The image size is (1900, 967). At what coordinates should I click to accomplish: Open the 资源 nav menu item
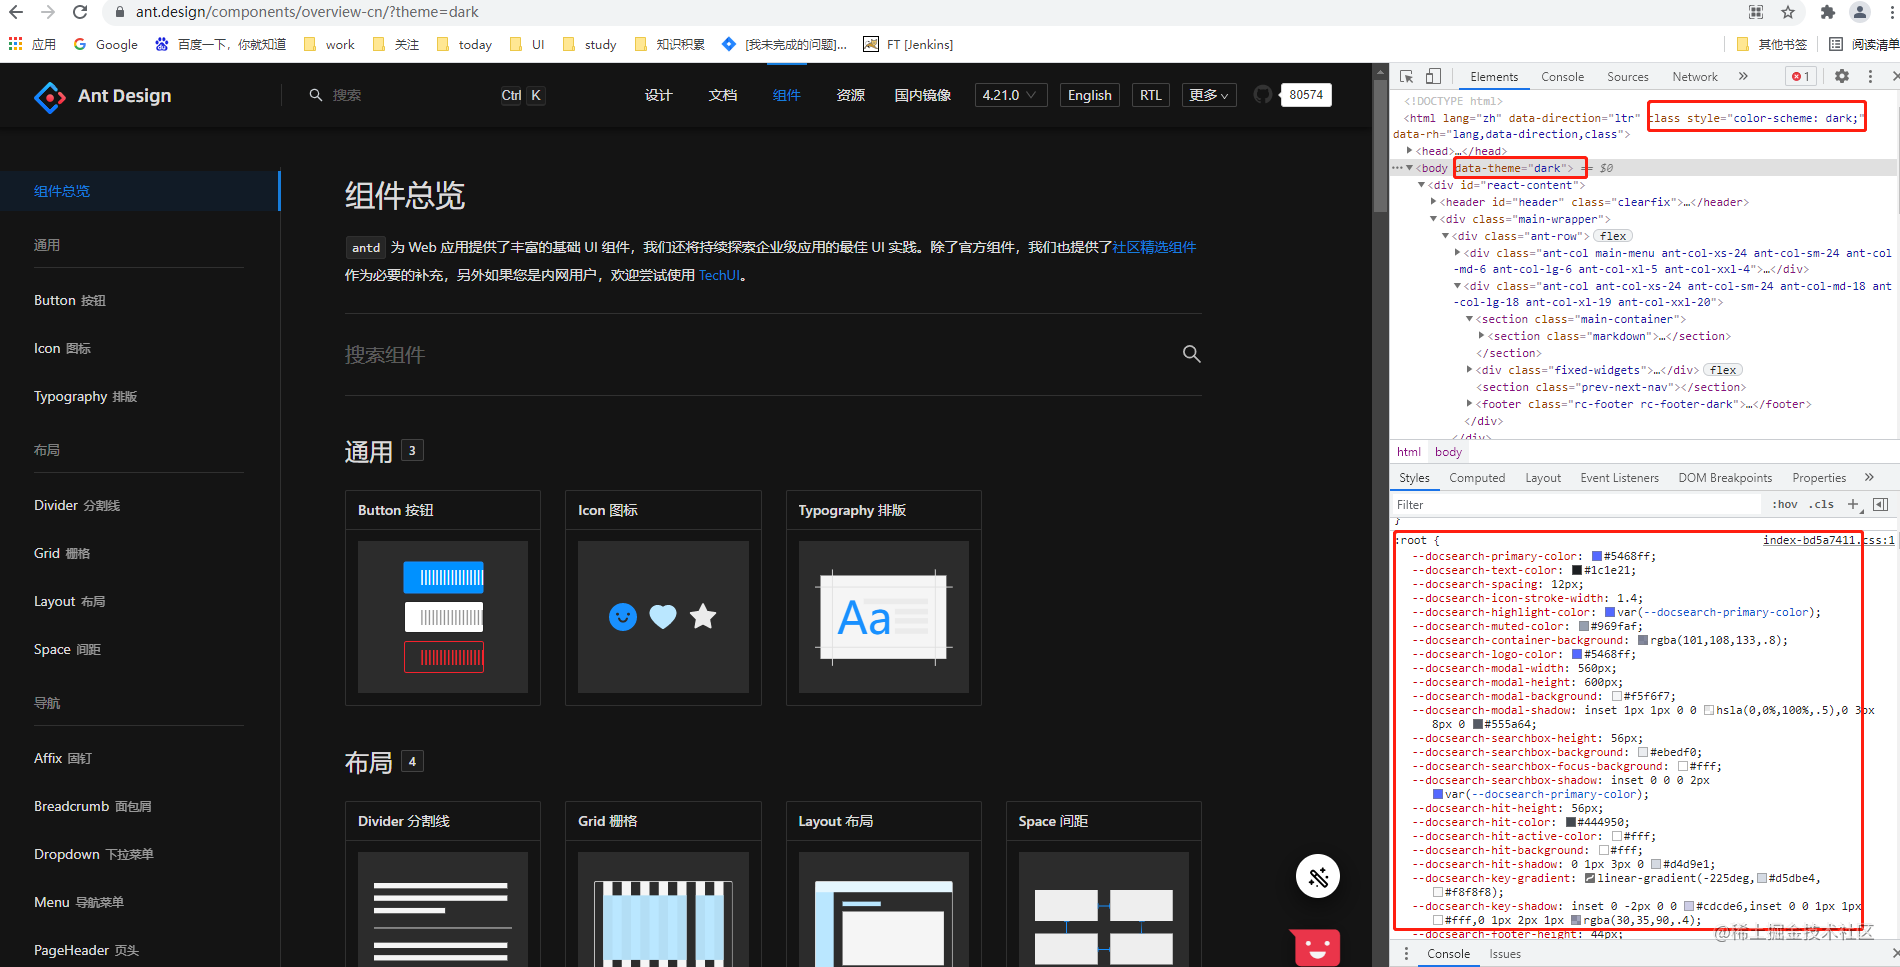pyautogui.click(x=850, y=95)
